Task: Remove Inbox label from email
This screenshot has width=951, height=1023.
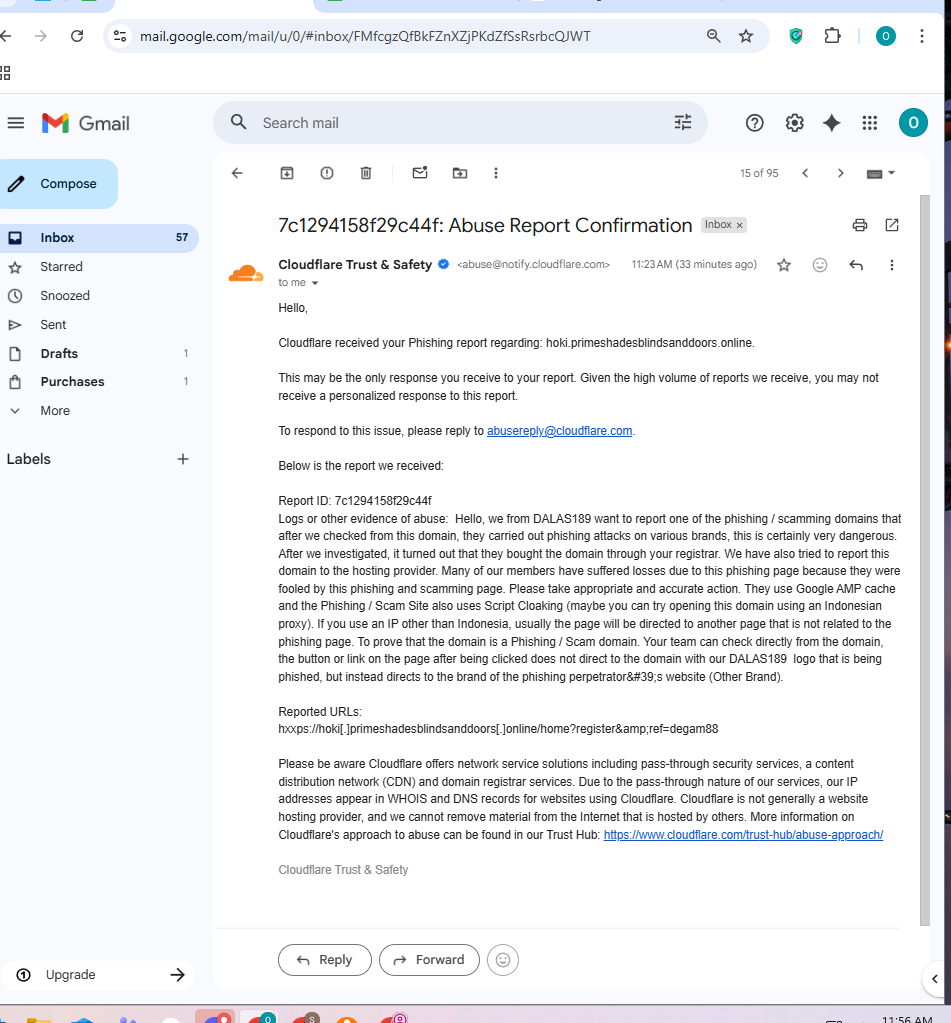Action: click(x=740, y=225)
